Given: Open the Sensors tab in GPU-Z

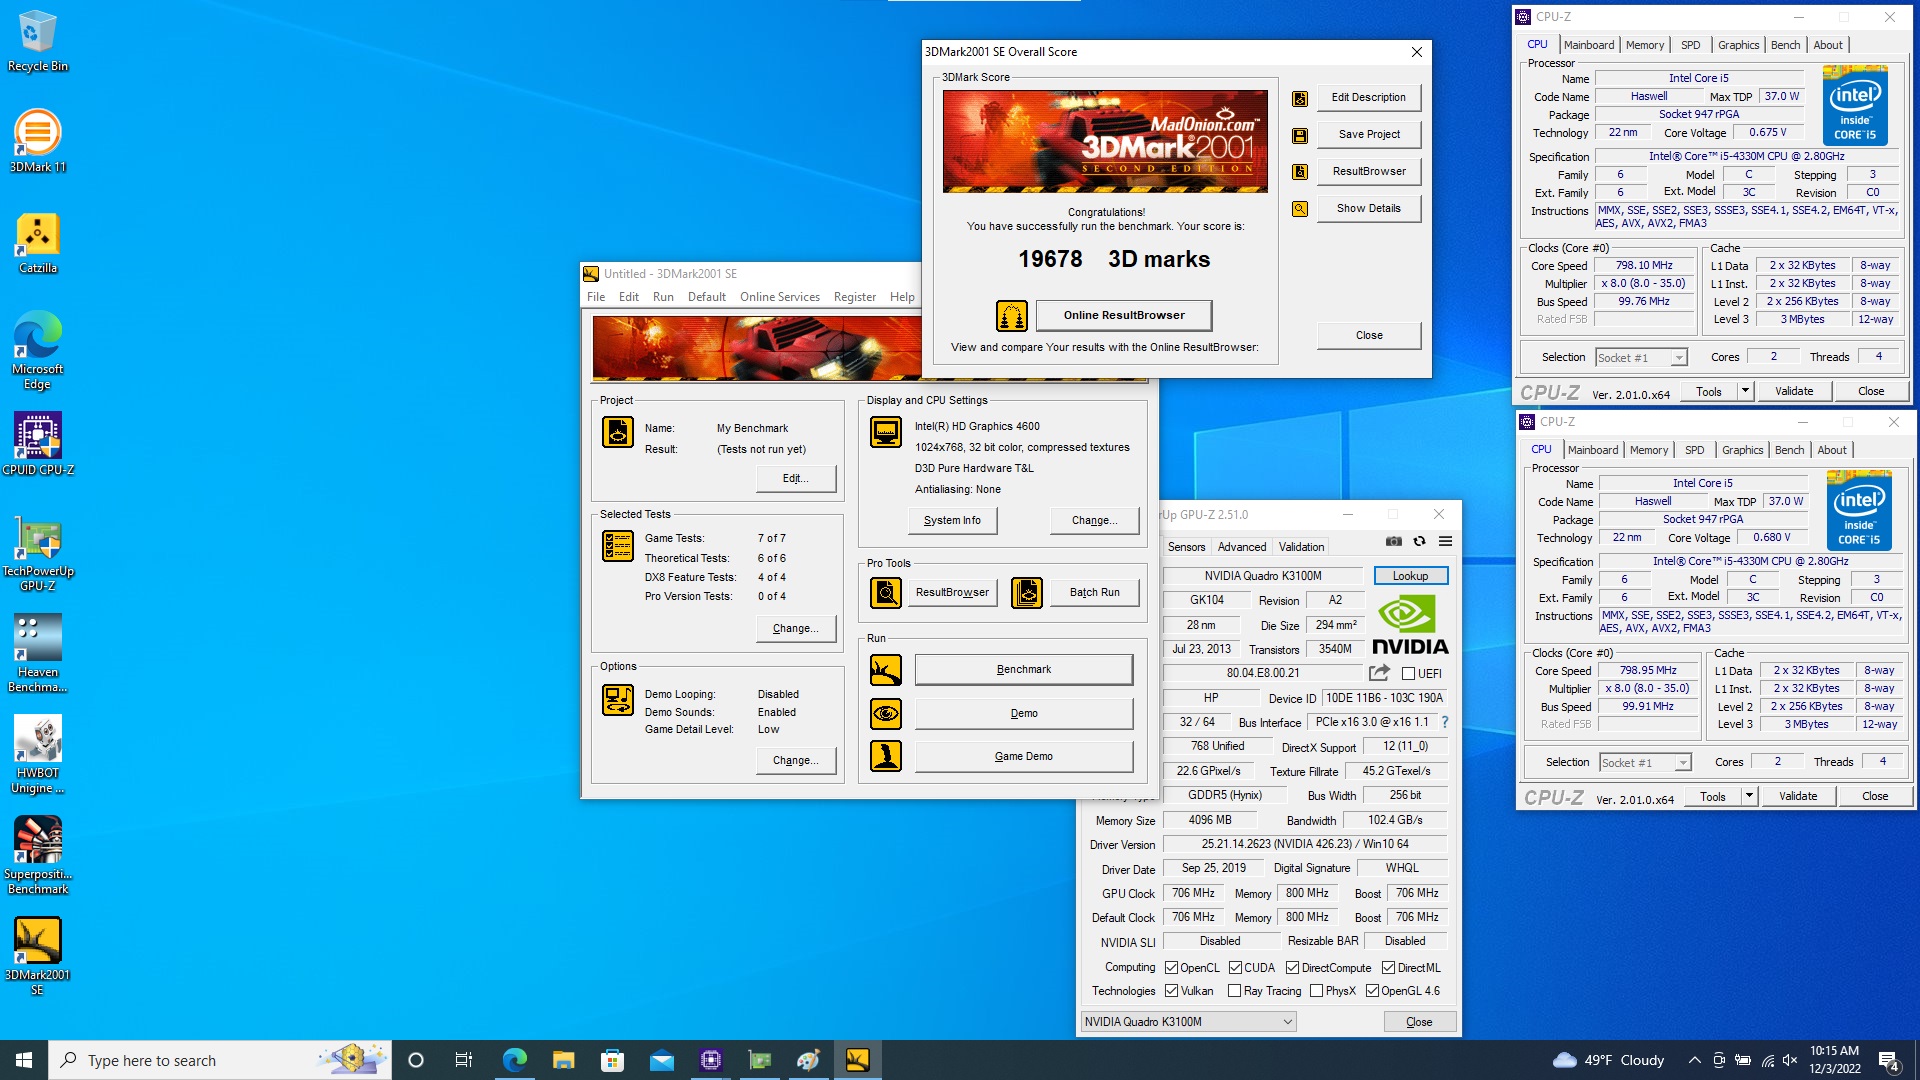Looking at the screenshot, I should 1187,547.
